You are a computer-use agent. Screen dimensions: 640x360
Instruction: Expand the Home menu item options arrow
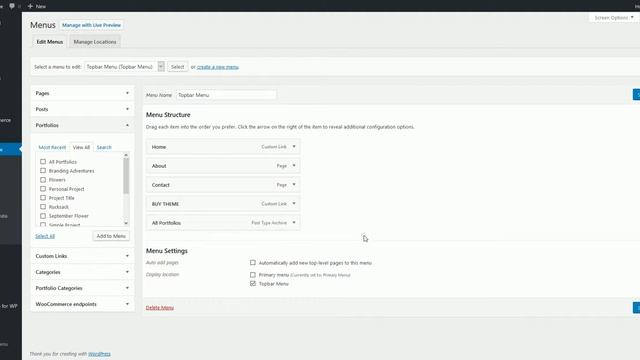(x=294, y=147)
